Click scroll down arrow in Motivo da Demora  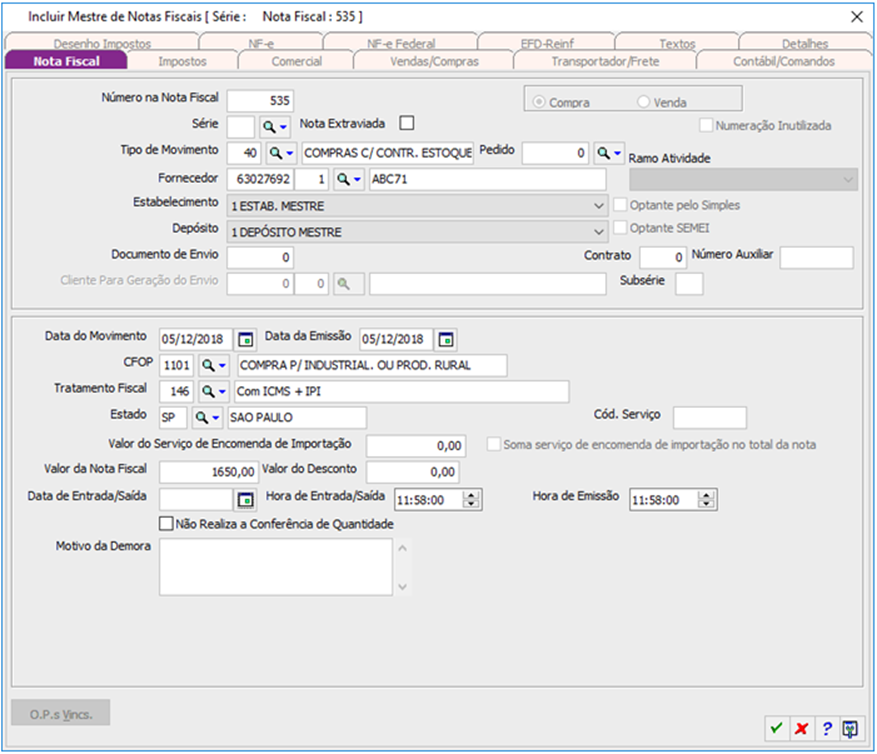point(403,586)
